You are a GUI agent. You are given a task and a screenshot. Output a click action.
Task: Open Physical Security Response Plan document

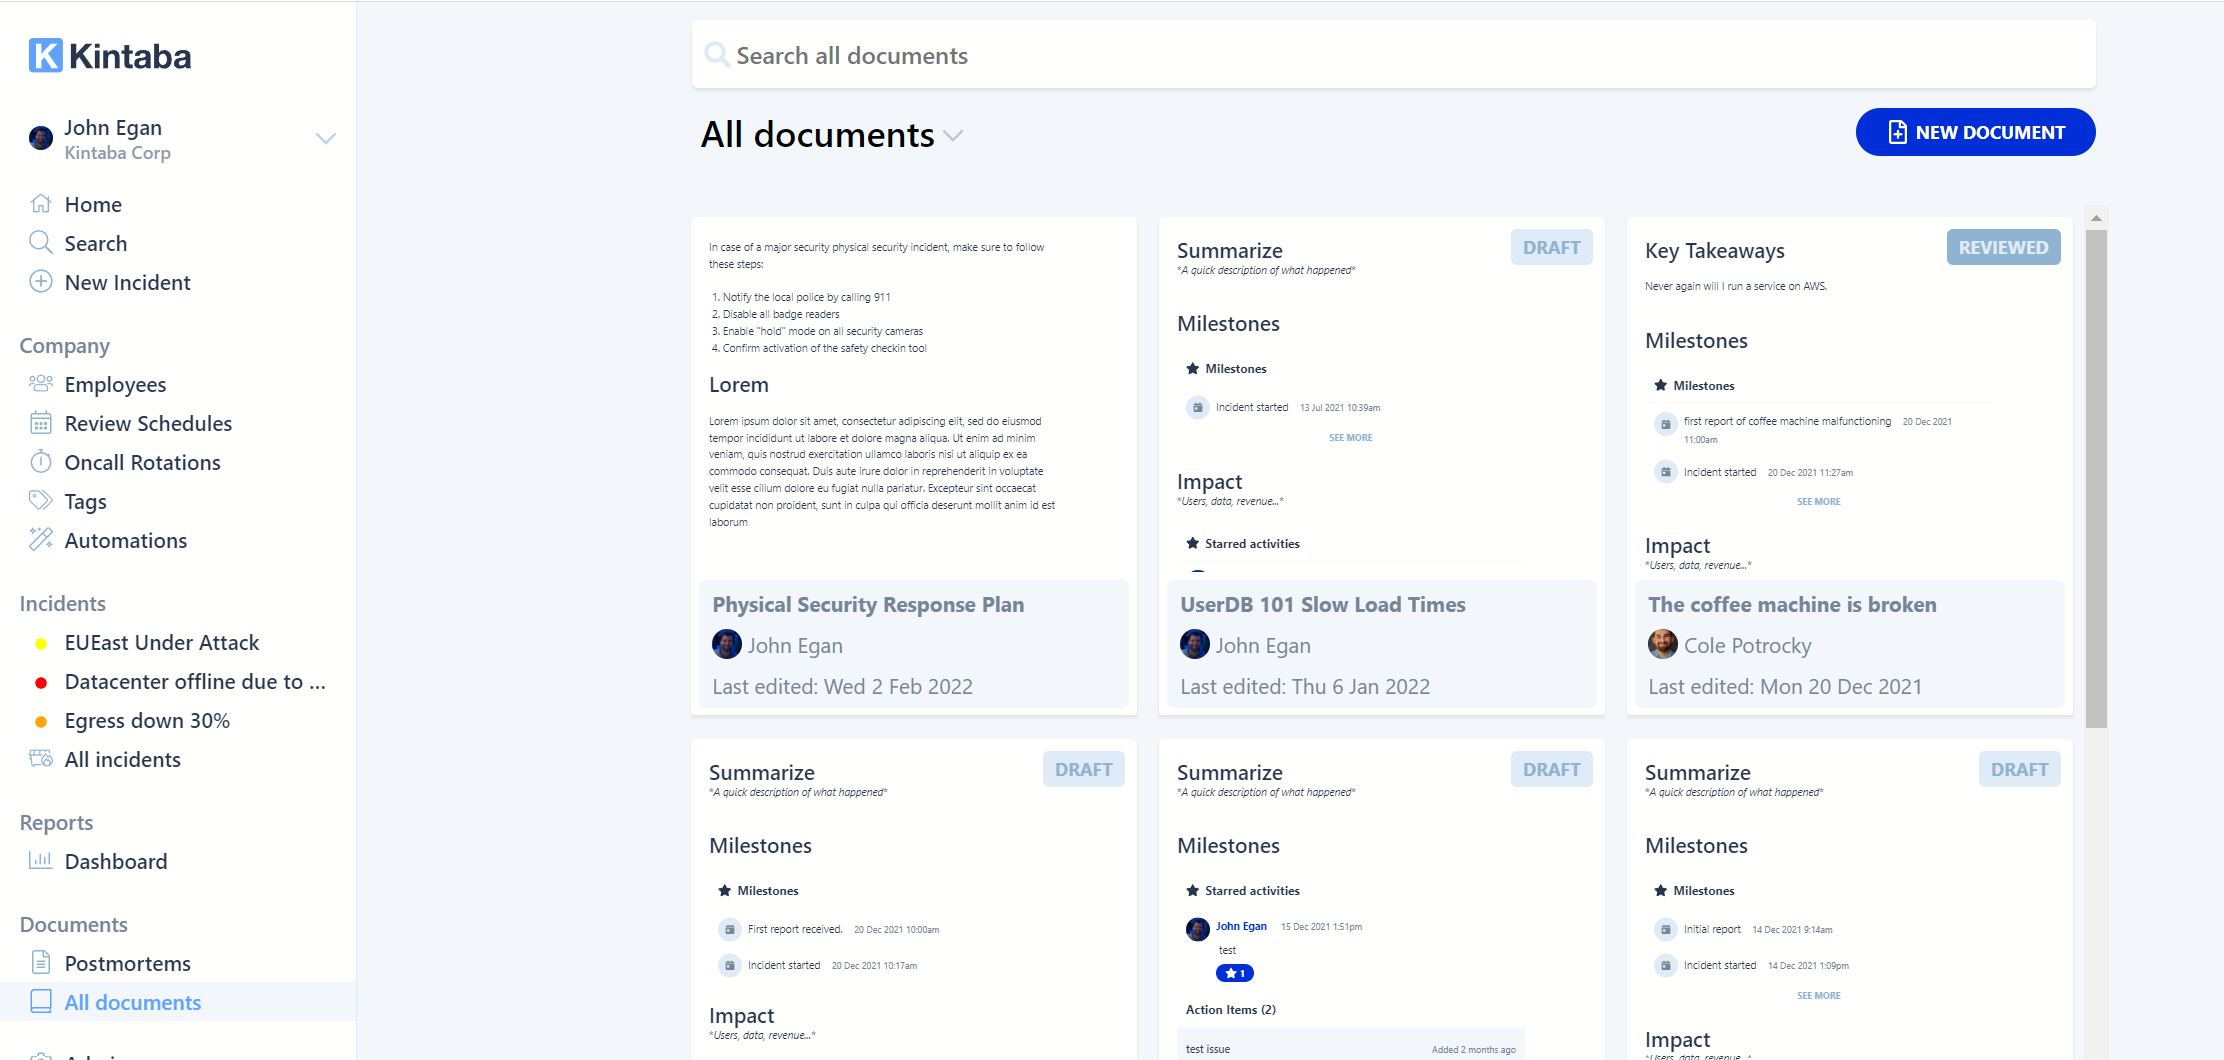(x=868, y=604)
